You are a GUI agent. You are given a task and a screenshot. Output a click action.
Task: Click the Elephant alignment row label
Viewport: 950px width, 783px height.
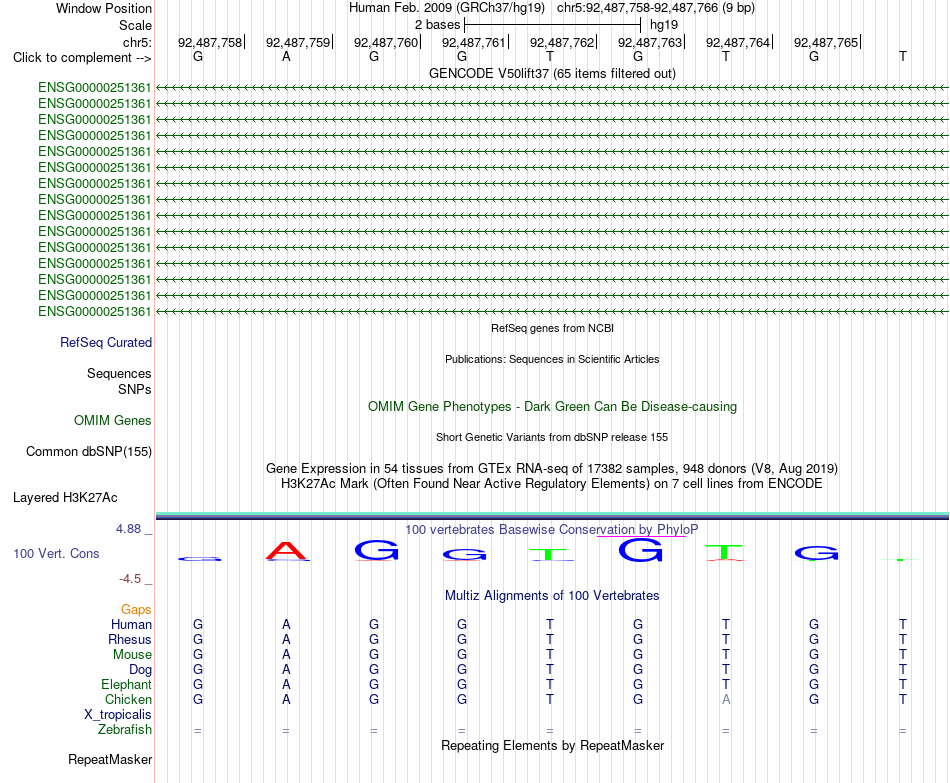pos(126,685)
